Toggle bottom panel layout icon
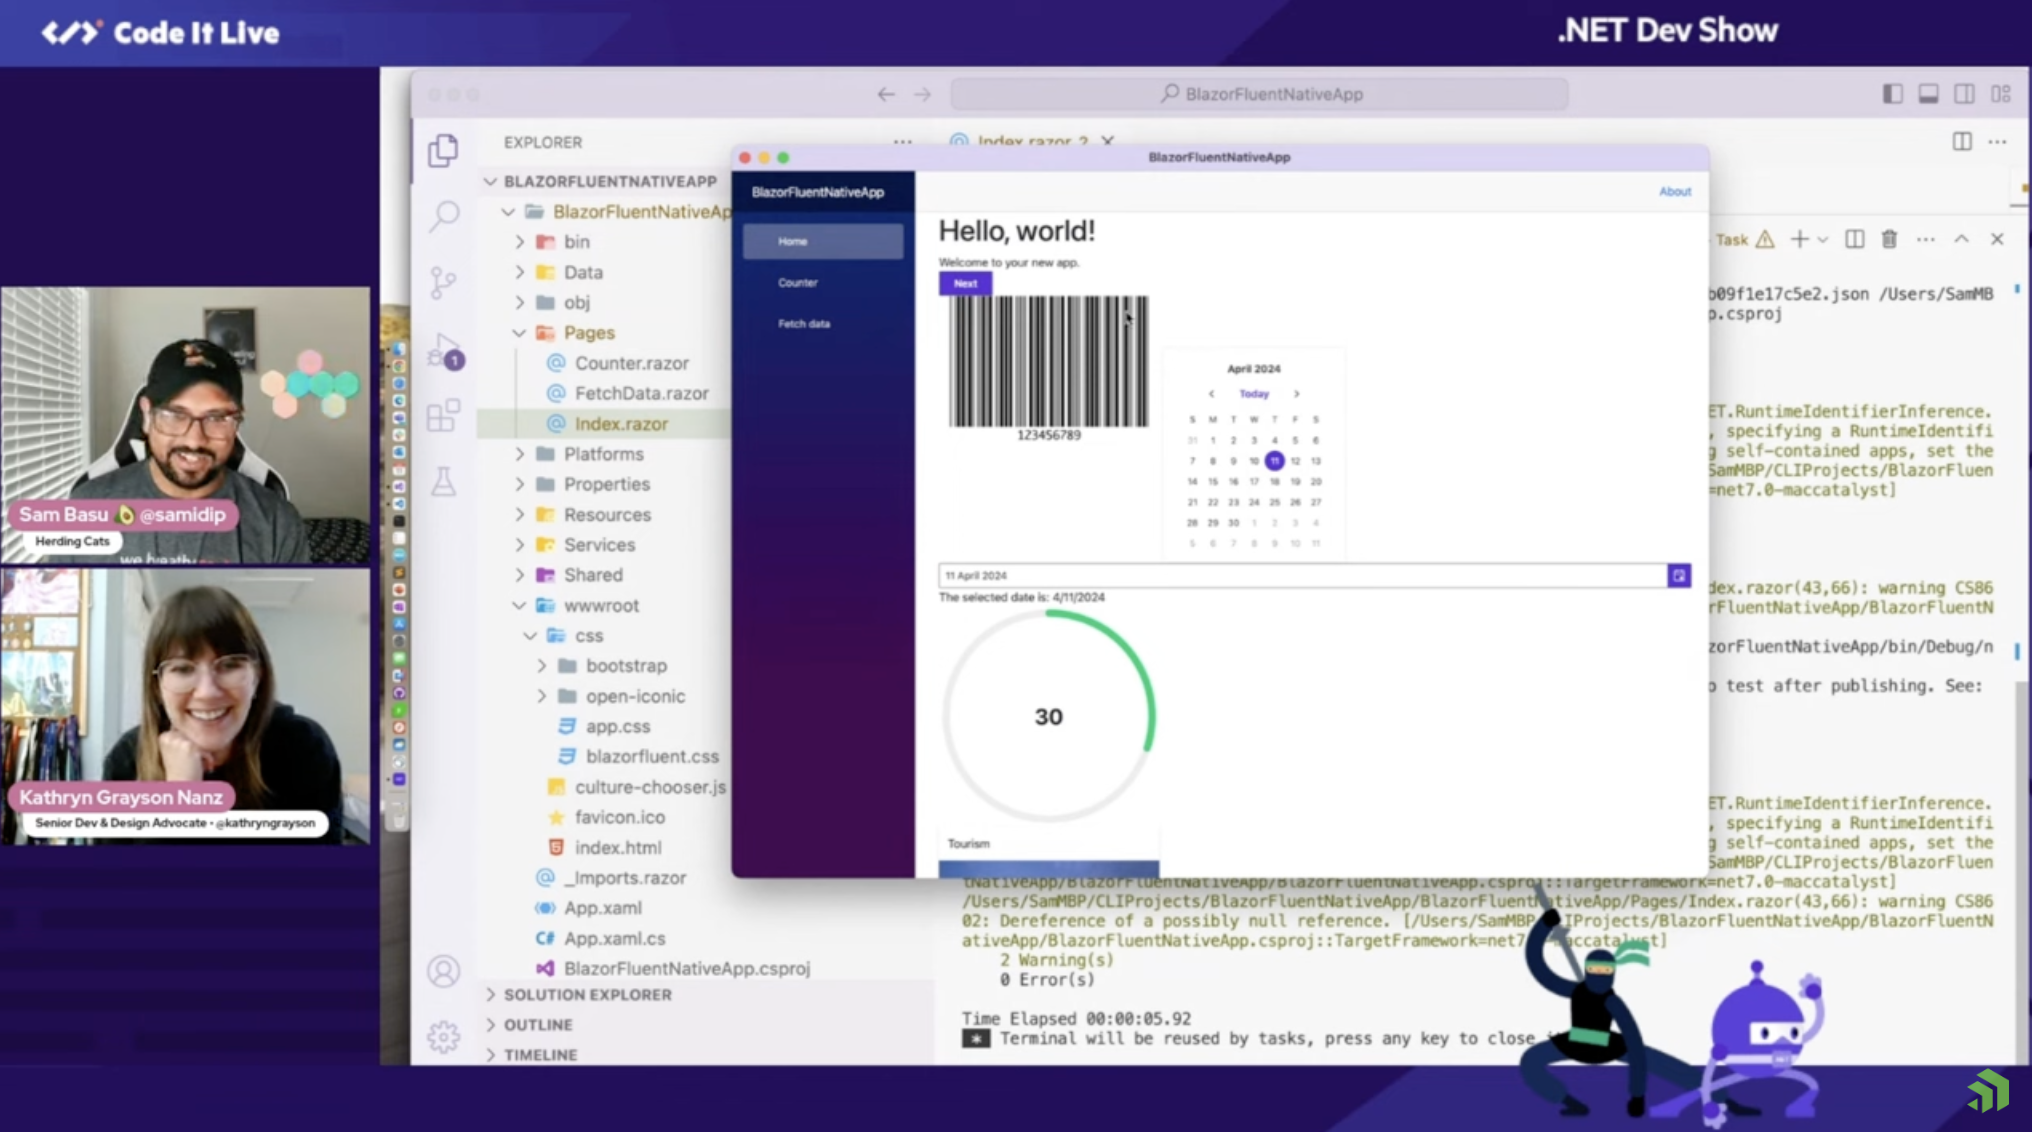The height and width of the screenshot is (1132, 2032). [1928, 94]
